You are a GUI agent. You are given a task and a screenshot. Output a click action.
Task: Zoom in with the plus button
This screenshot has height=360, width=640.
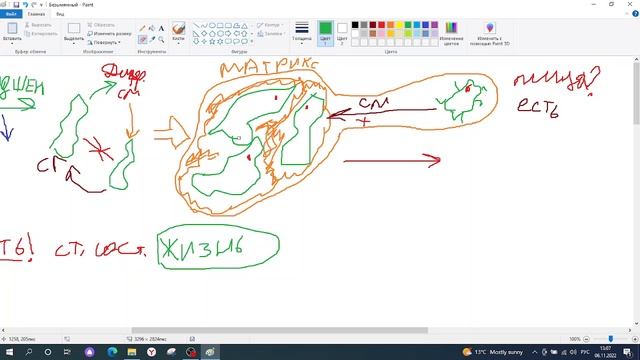[635, 339]
